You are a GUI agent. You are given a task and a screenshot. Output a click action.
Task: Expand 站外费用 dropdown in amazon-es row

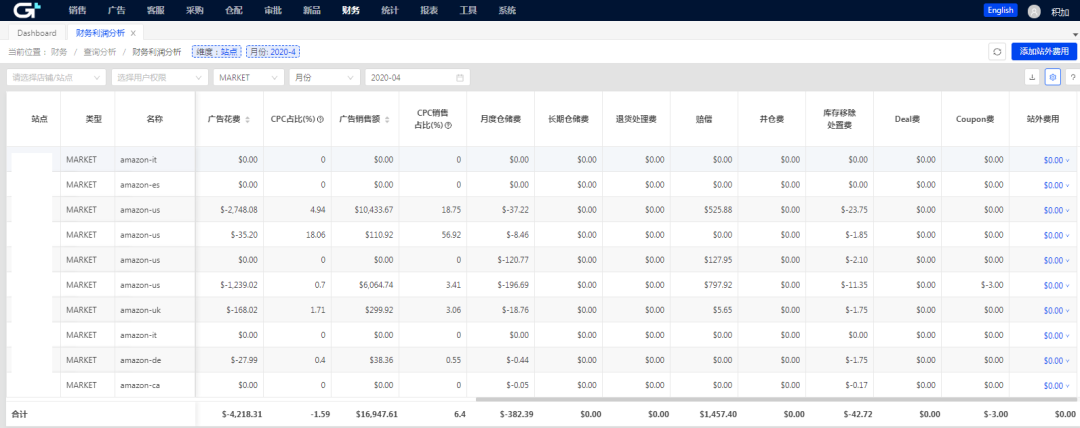1057,185
